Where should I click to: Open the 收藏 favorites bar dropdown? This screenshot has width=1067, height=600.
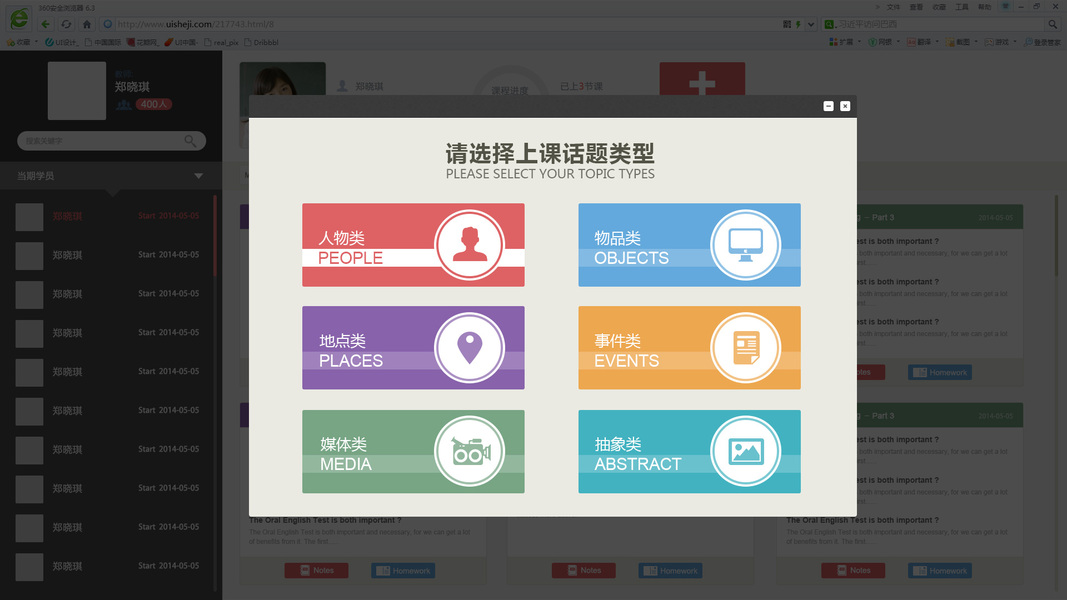pos(22,42)
